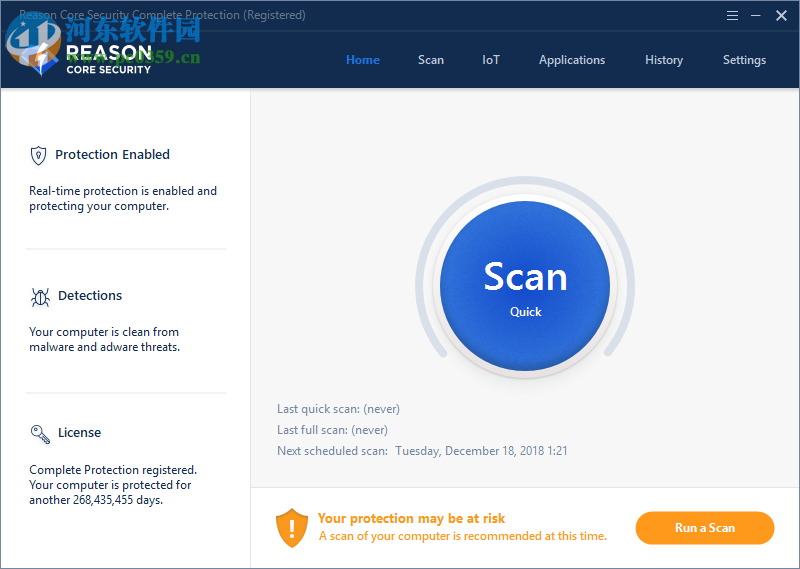Click the Complete Protection registered text
The image size is (800, 569).
[x=113, y=485]
